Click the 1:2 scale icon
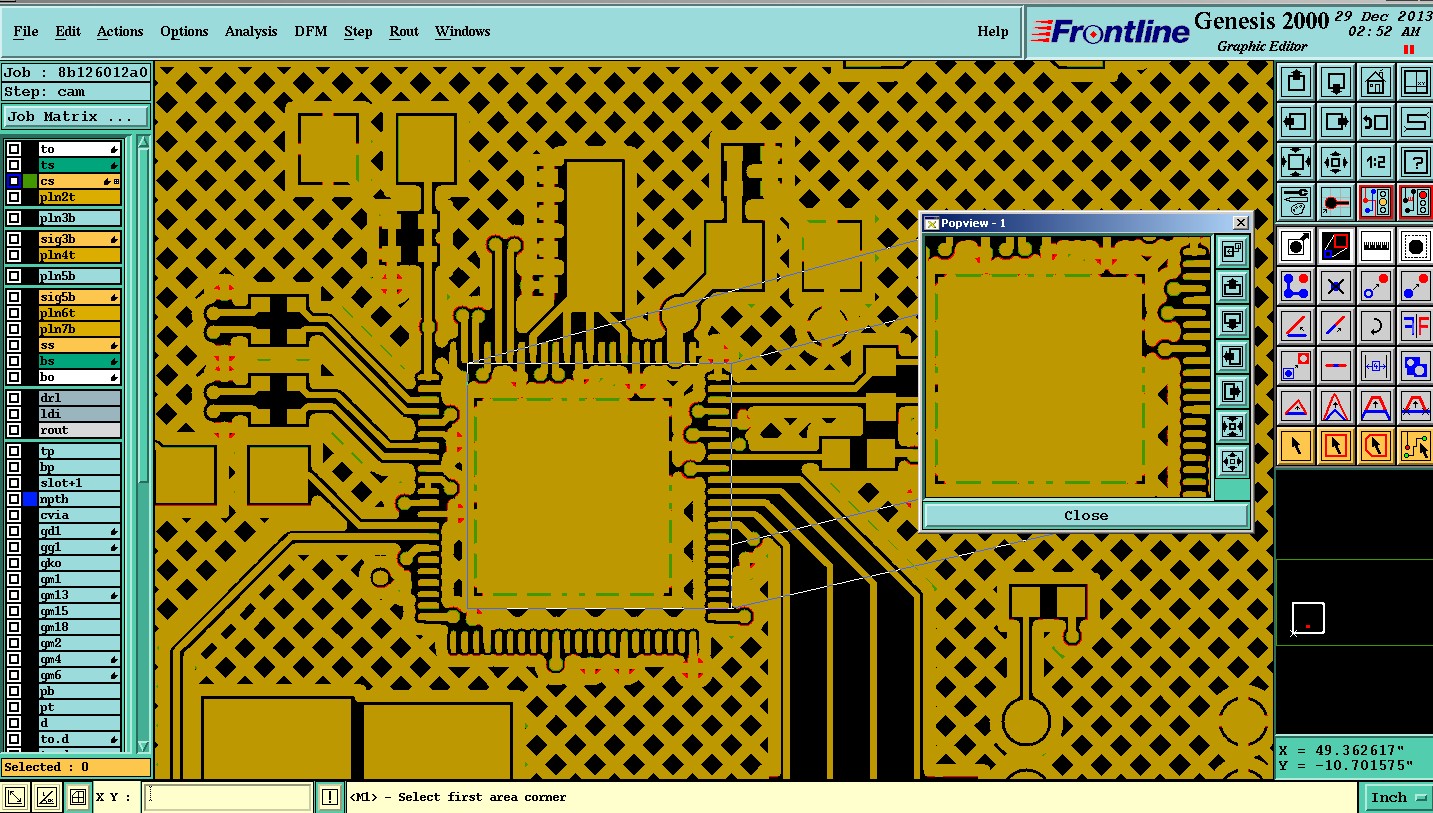This screenshot has width=1433, height=813. tap(1376, 161)
